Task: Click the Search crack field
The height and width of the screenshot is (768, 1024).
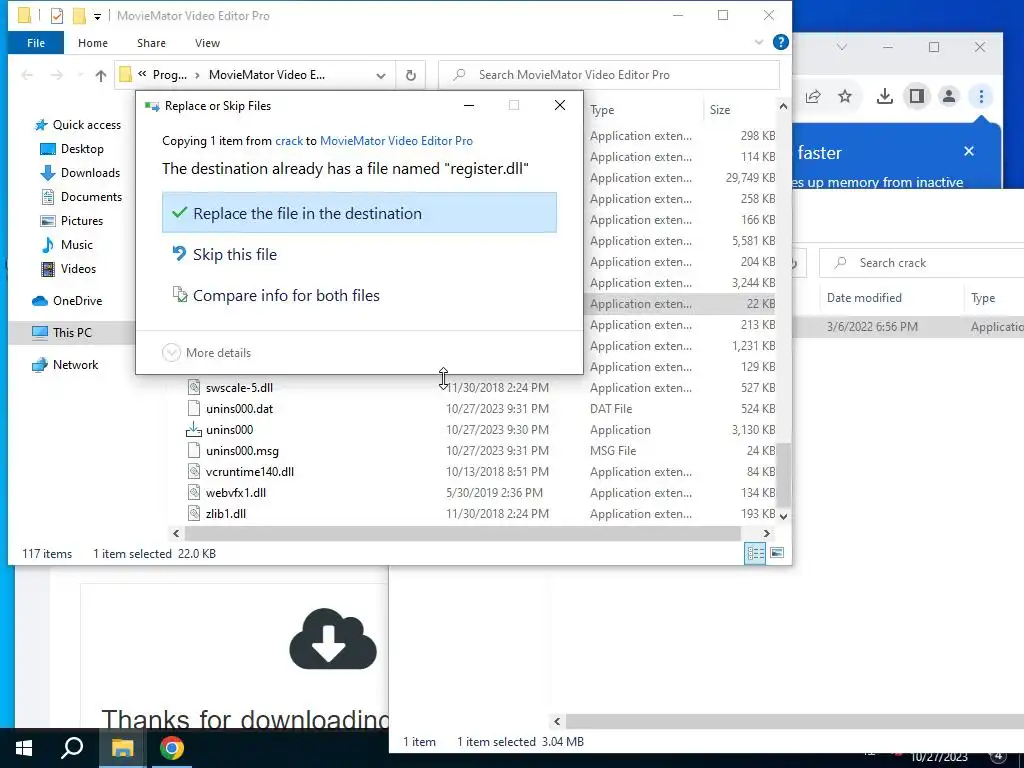Action: pos(921,263)
